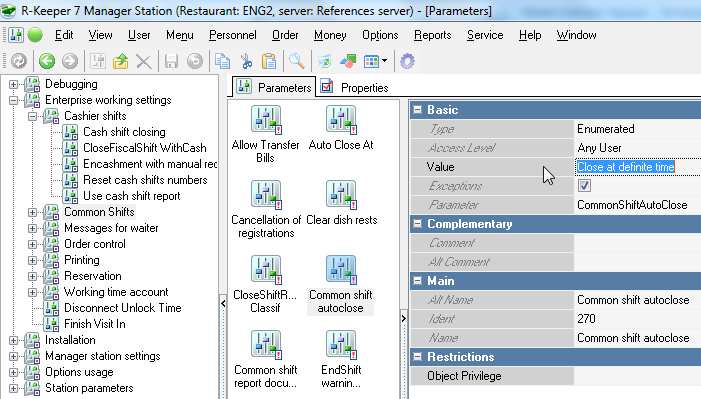Click the undo toolbar icon

(195, 61)
